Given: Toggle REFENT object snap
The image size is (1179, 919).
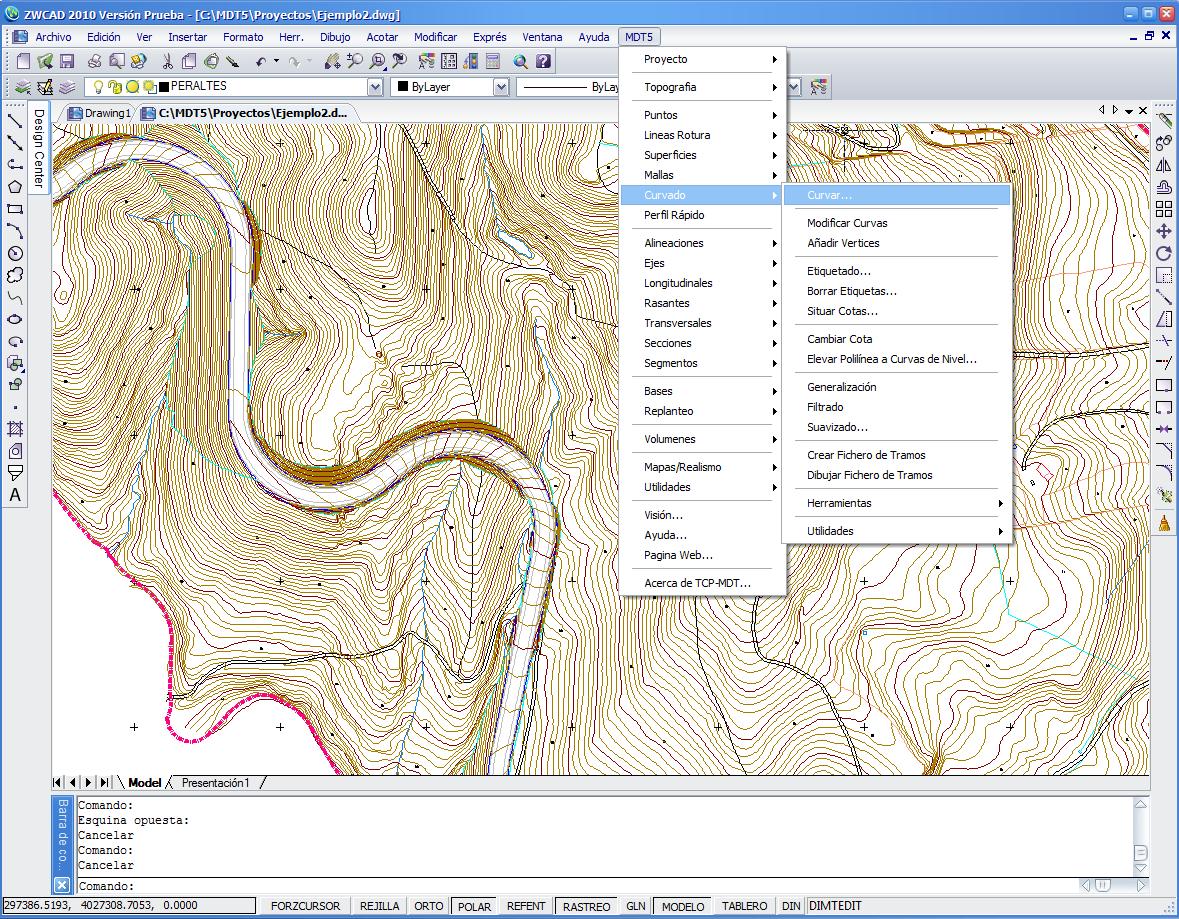Looking at the screenshot, I should click(526, 906).
